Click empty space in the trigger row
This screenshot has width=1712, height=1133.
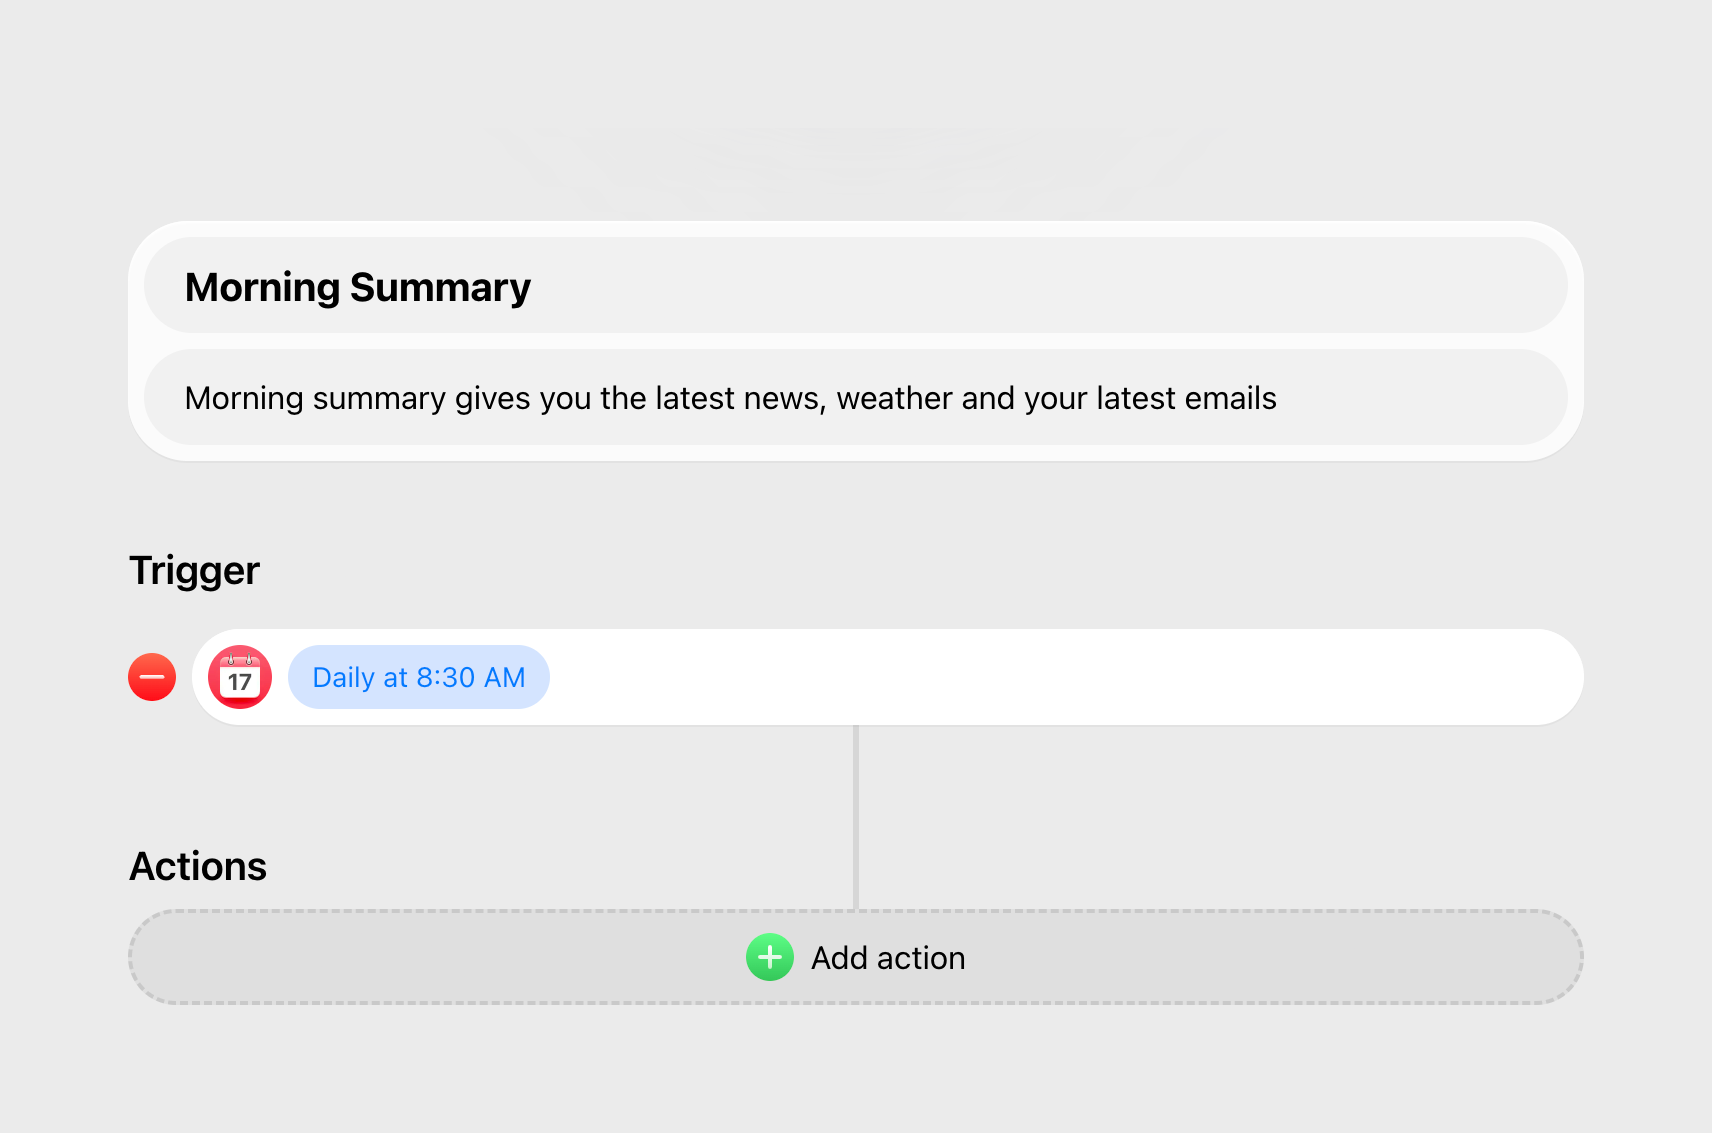[1060, 677]
